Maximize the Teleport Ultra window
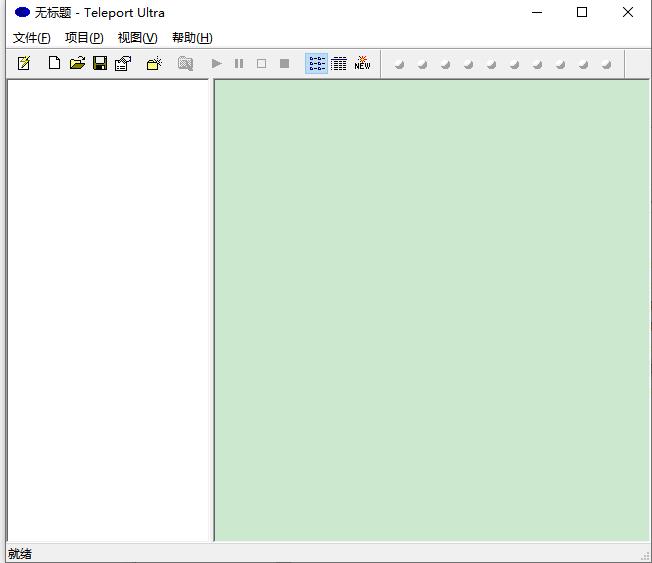The image size is (652, 563). tap(582, 12)
